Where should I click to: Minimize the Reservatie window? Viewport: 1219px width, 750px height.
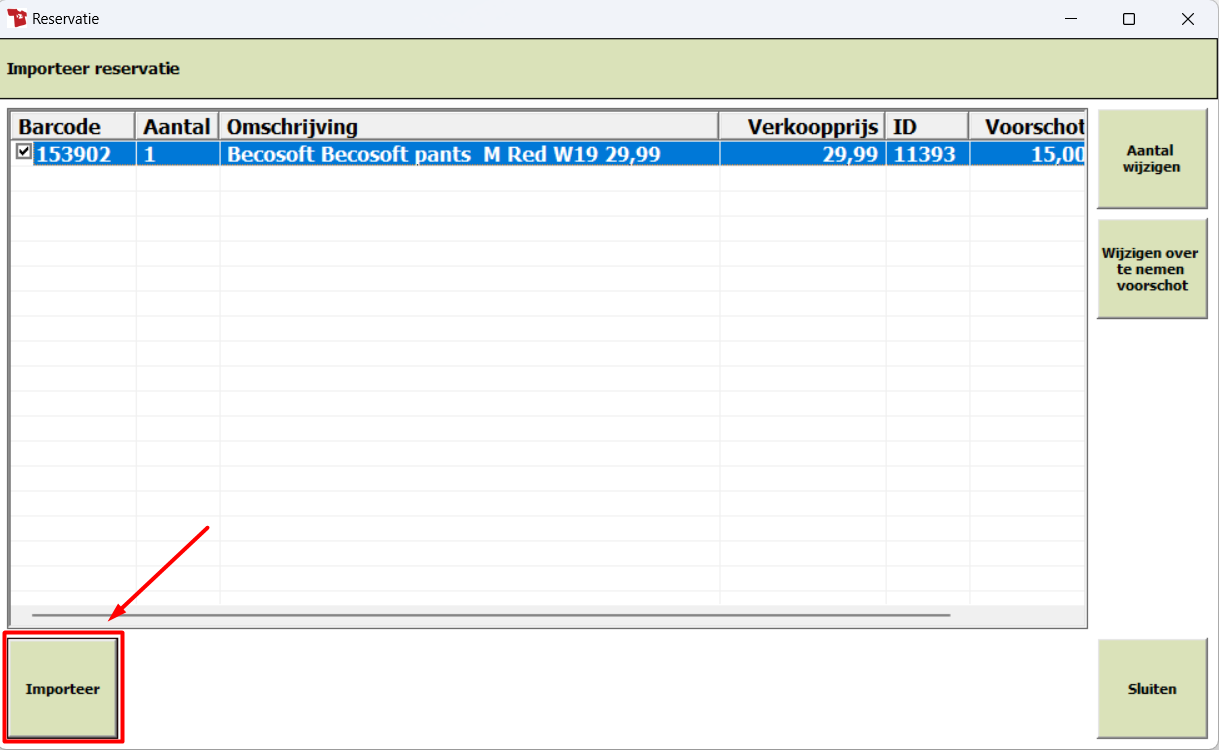pyautogui.click(x=1070, y=18)
